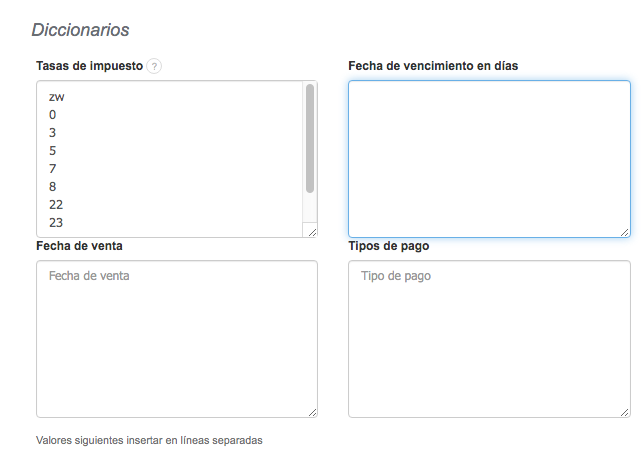Viewport: 644px width, 459px height.
Task: Click resize grip of Tasas de impuesto box
Action: (x=312, y=232)
